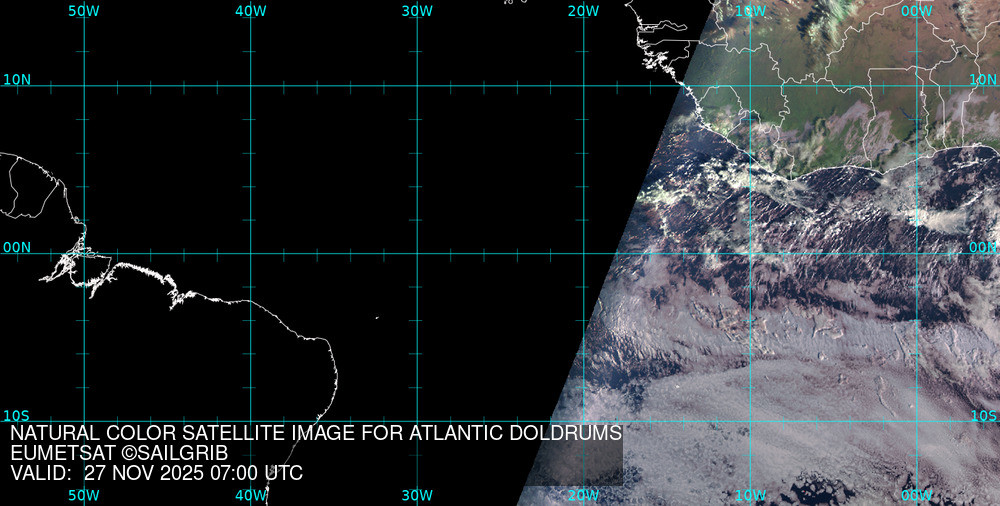1000x506 pixels.
Task: Click the 00N latitude label on left edge
Action: coord(17,247)
